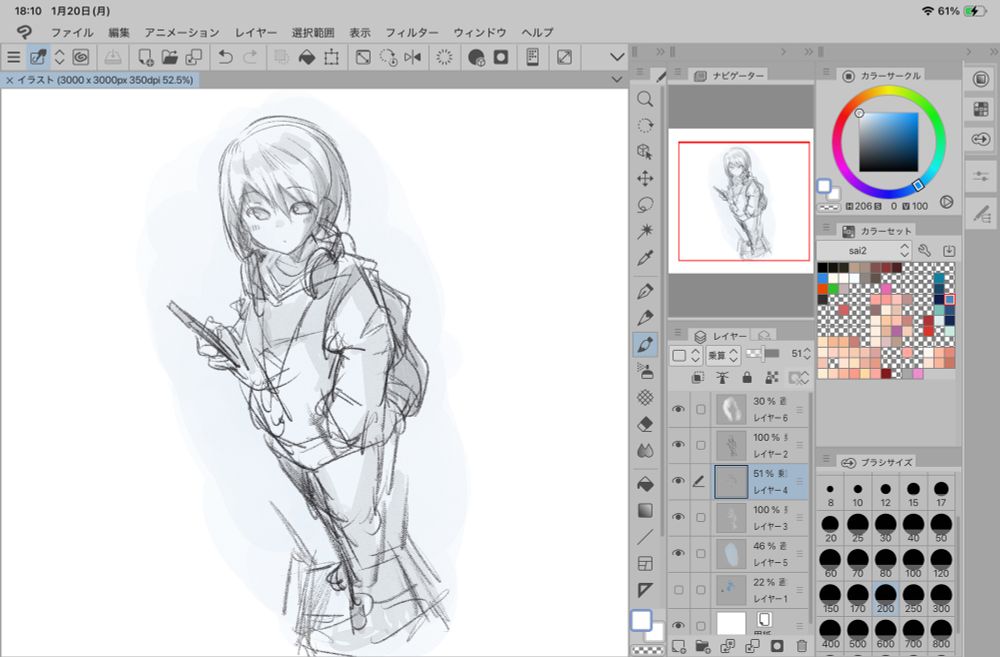1000x657 pixels.
Task: Pick the Eyedropper tool
Action: (x=645, y=257)
